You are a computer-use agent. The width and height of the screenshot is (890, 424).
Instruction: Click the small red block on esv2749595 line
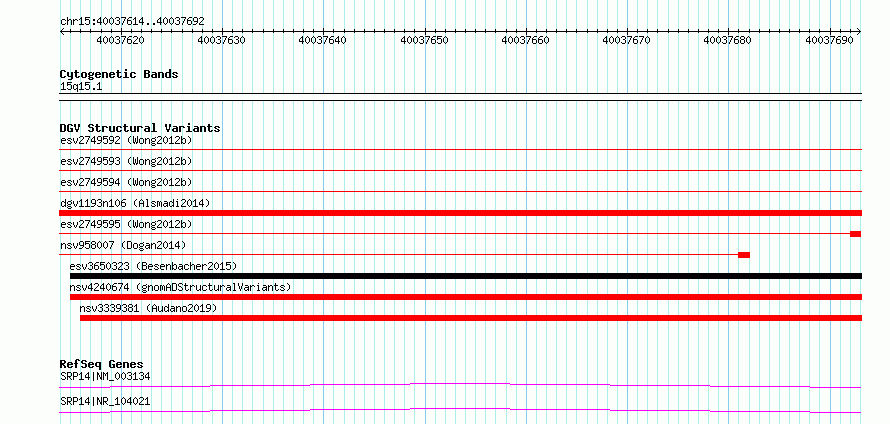[855, 234]
